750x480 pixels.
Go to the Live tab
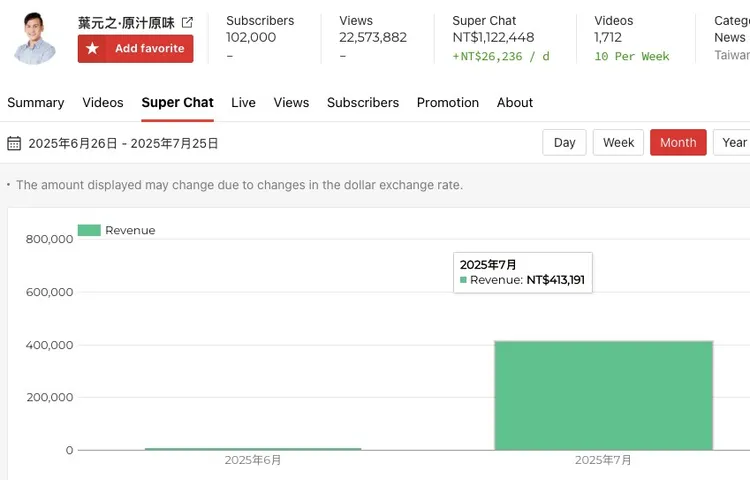point(243,102)
